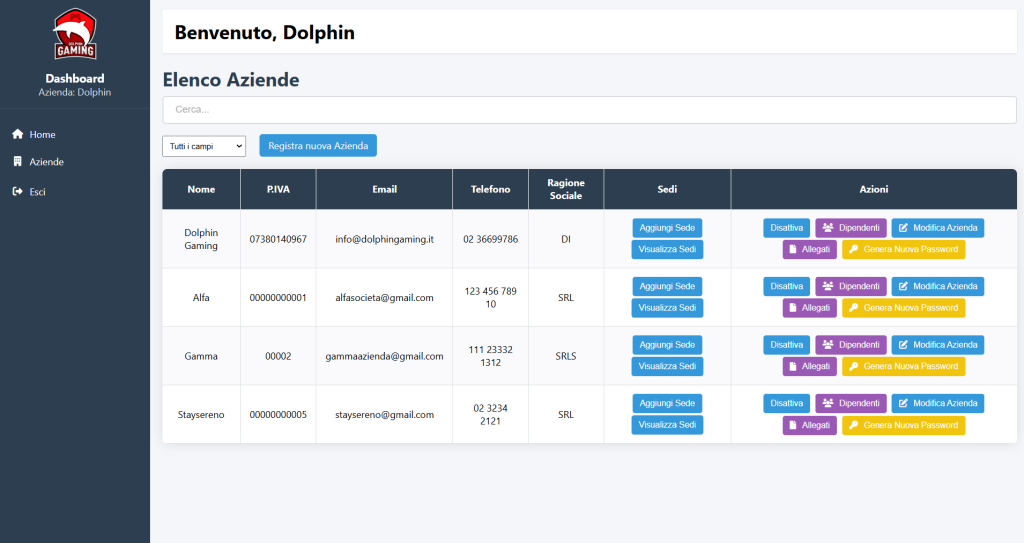Open Allegati for Alfa
Viewport: 1024px width, 543px height.
click(810, 308)
